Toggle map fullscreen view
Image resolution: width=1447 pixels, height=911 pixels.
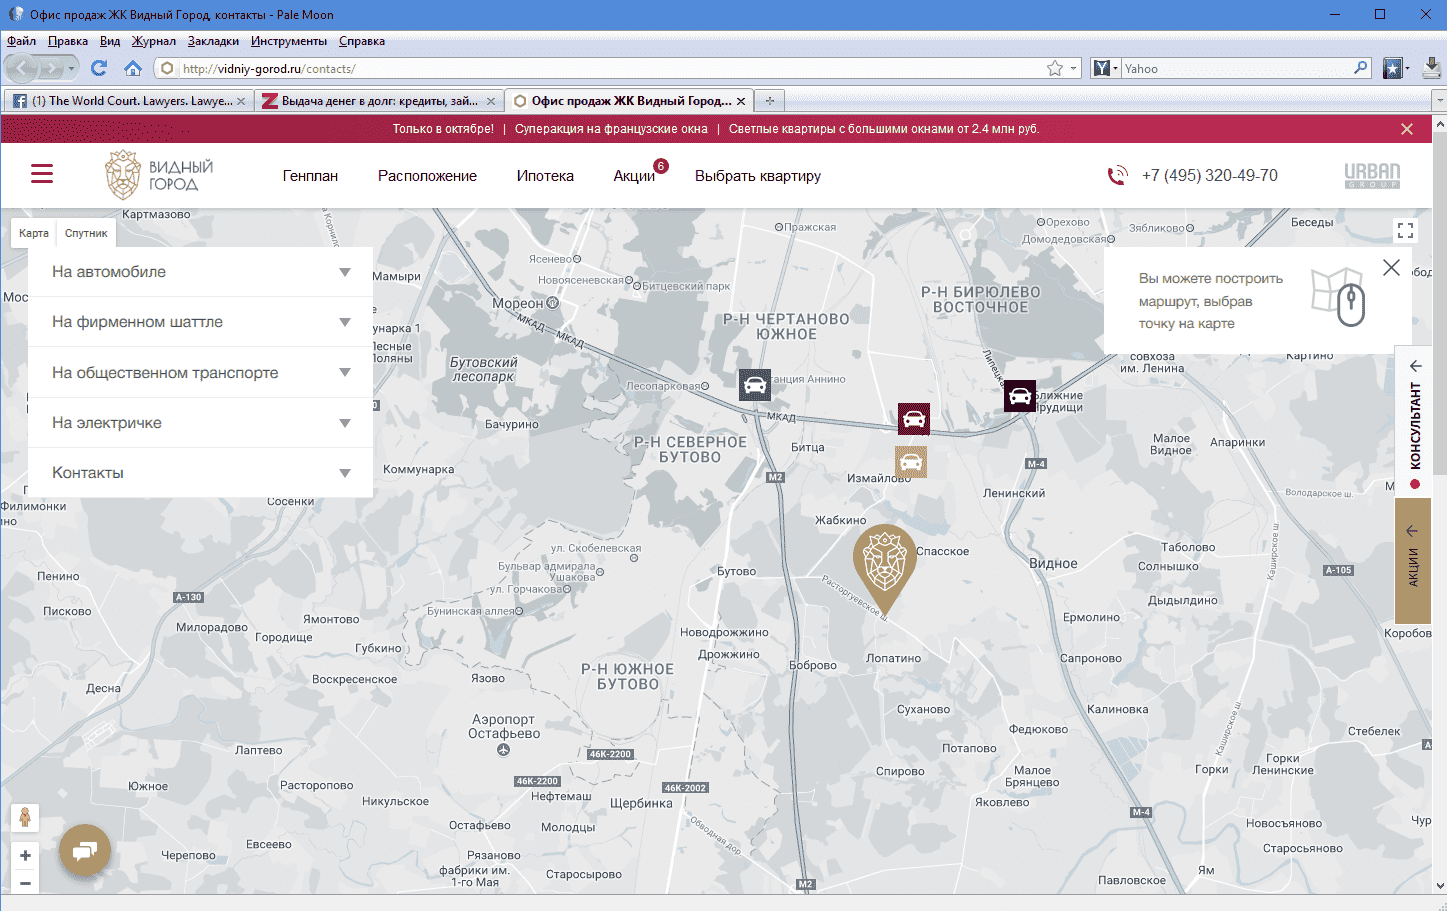1405,231
